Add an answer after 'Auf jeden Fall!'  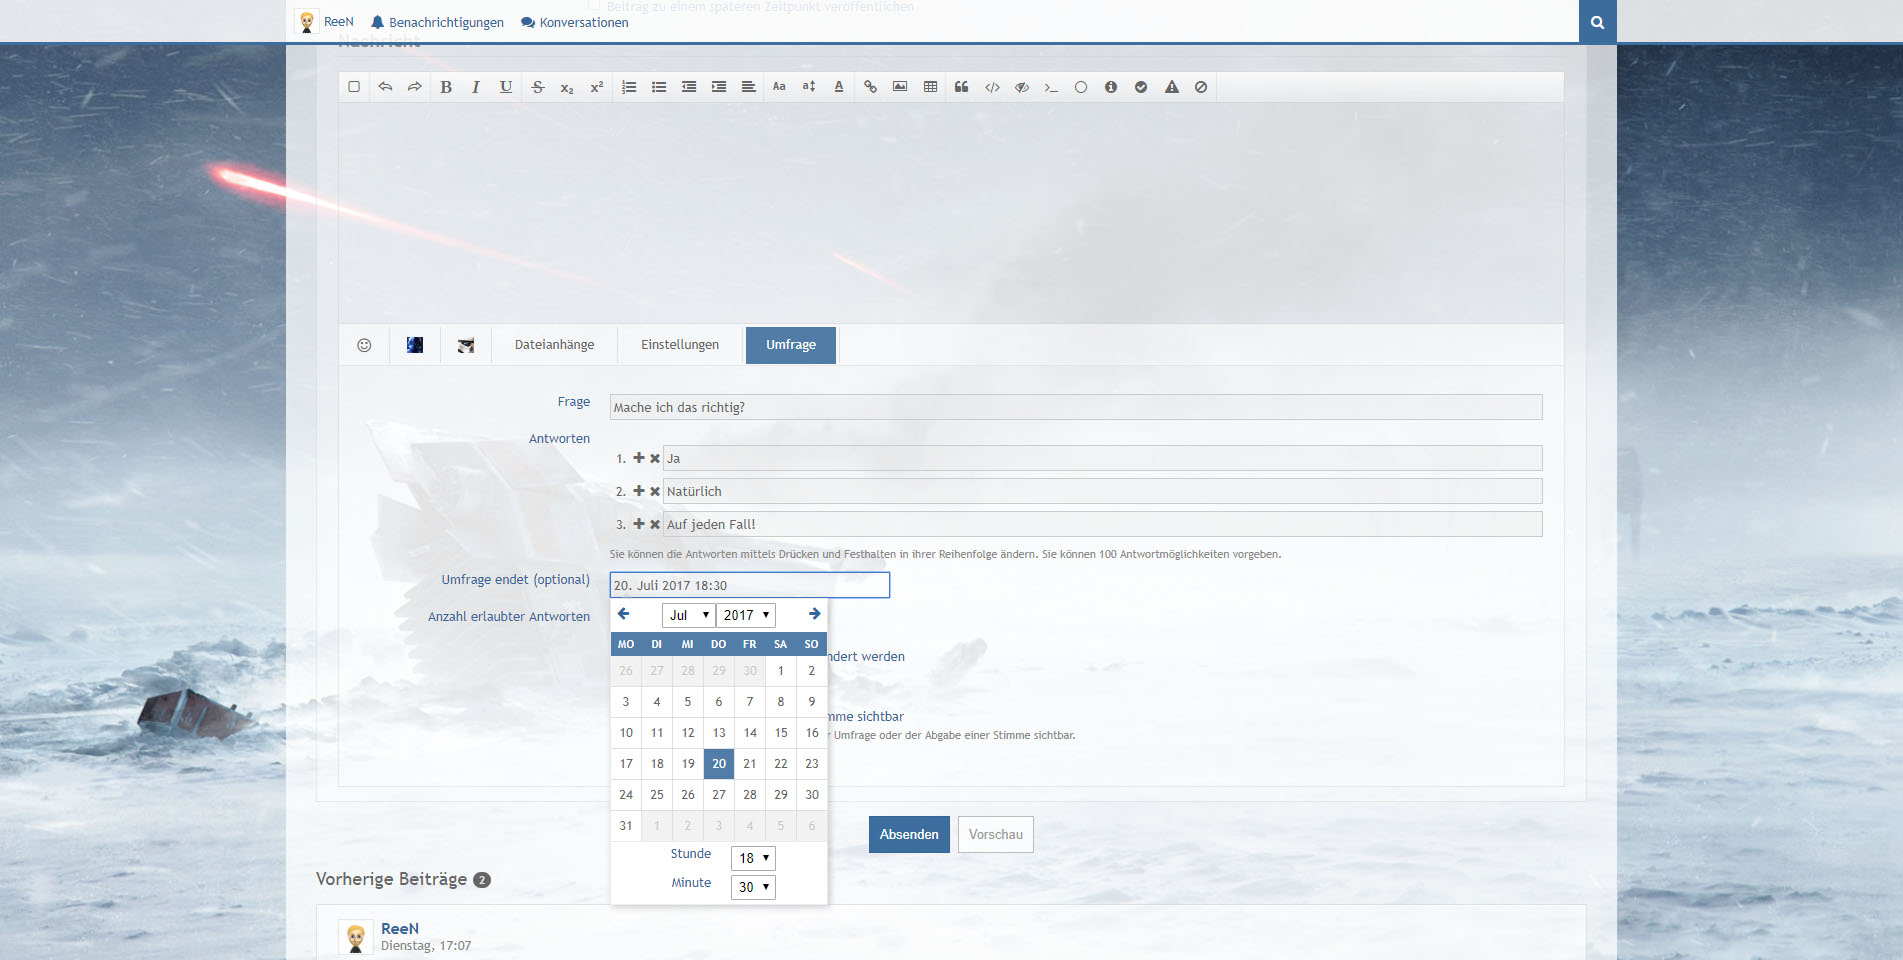coord(639,524)
